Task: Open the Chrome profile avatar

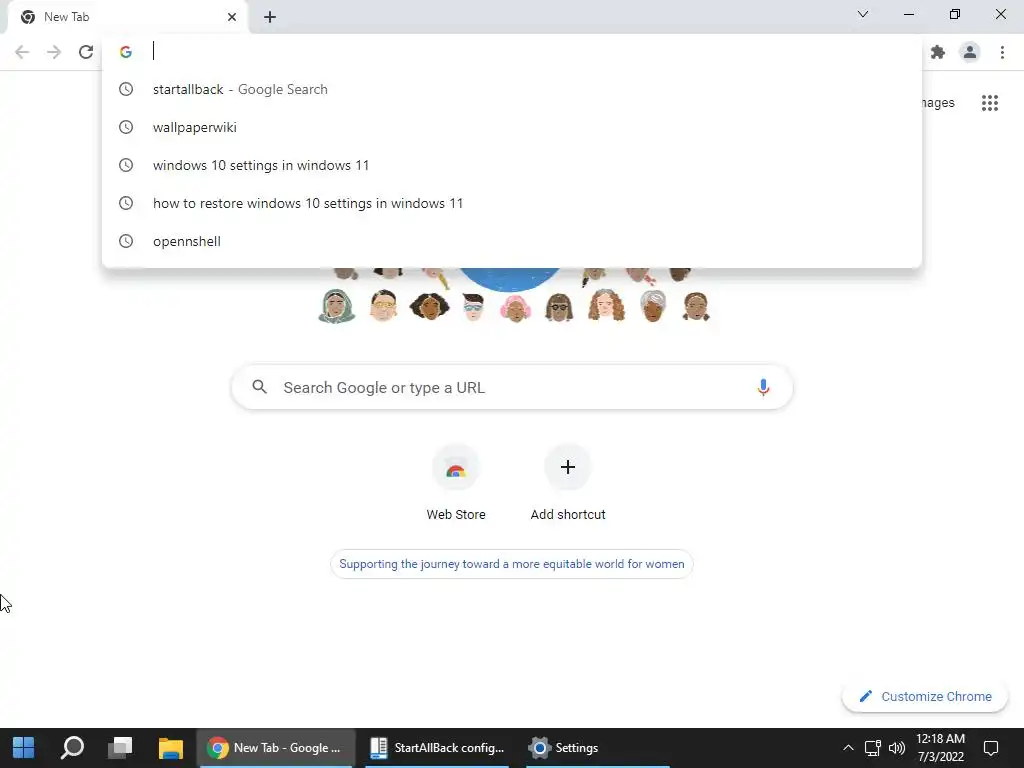Action: [x=970, y=52]
